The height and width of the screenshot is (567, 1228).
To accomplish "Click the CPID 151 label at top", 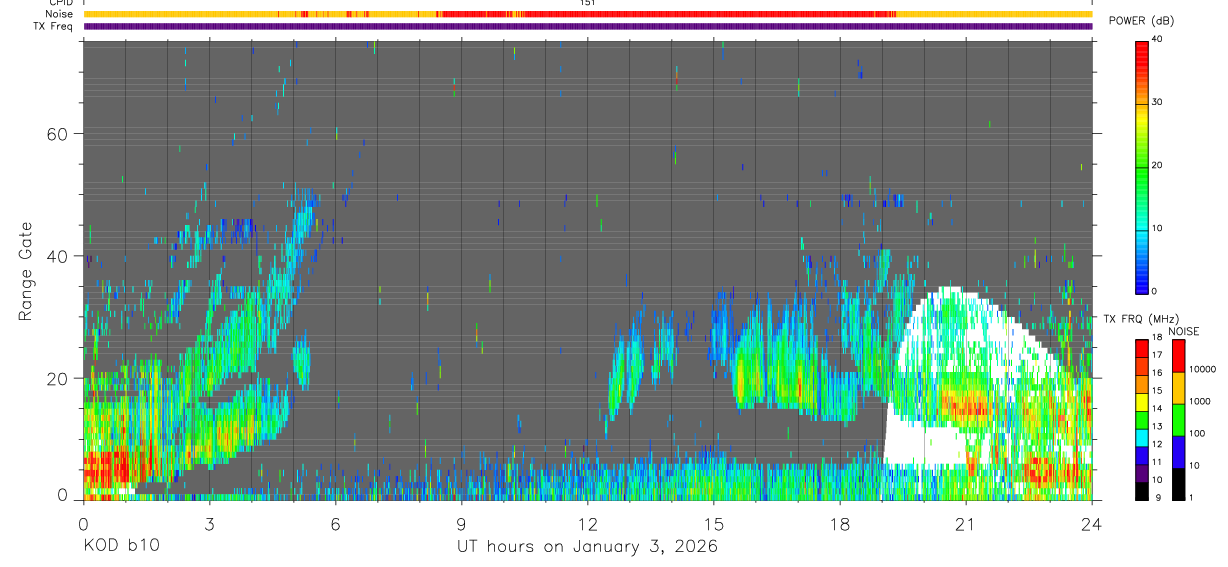I will click(x=588, y=3).
